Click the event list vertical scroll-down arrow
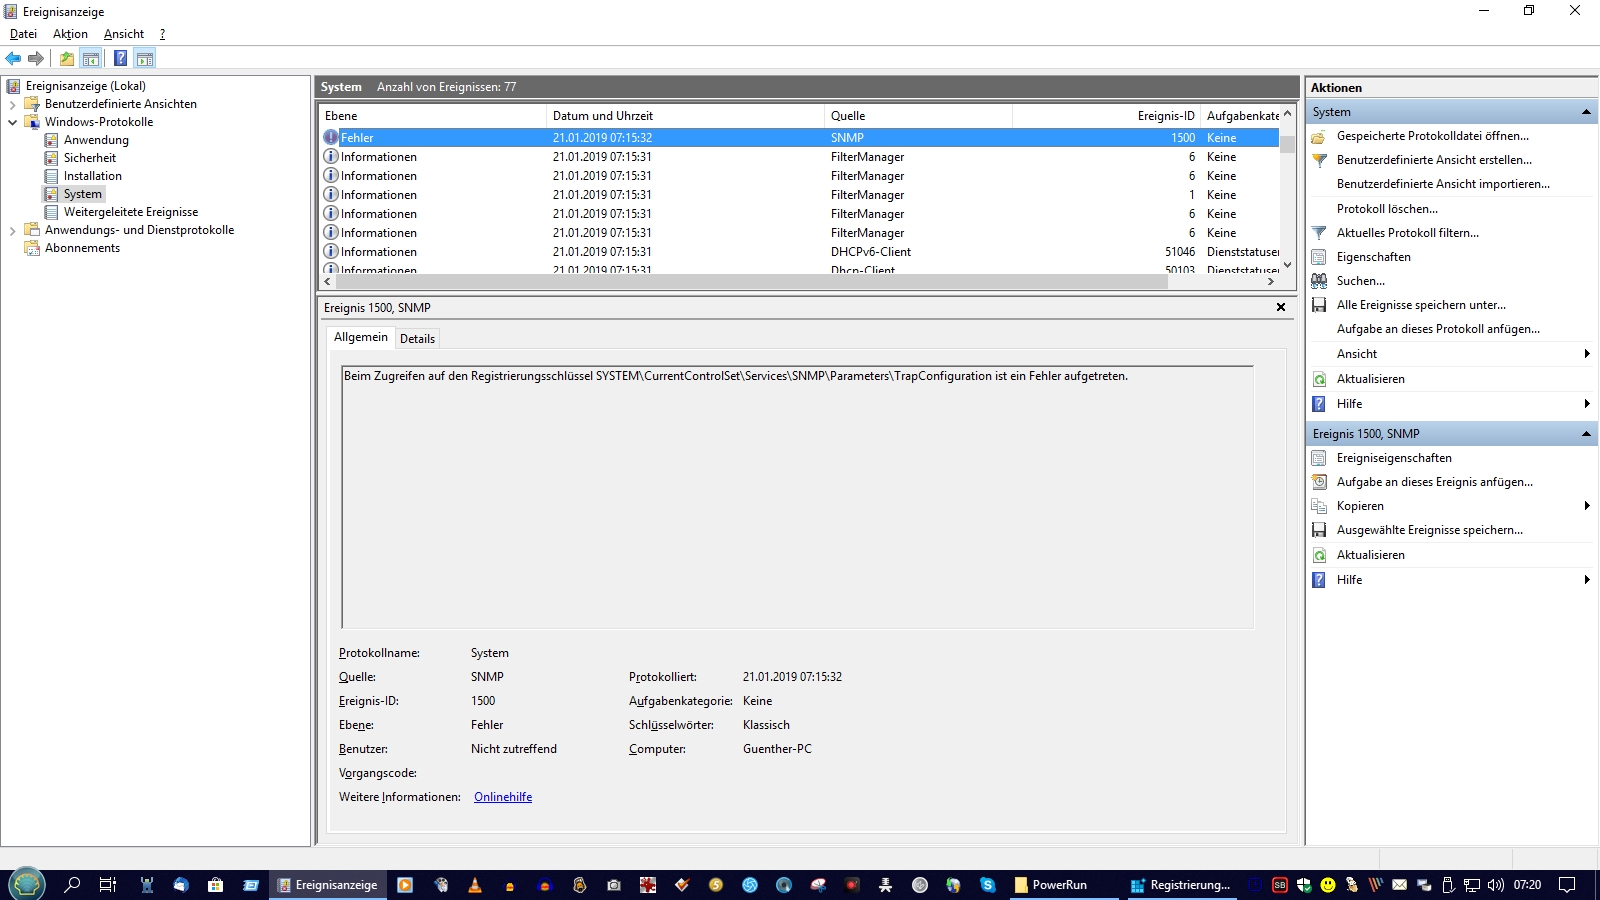Image resolution: width=1600 pixels, height=900 pixels. [x=1287, y=265]
